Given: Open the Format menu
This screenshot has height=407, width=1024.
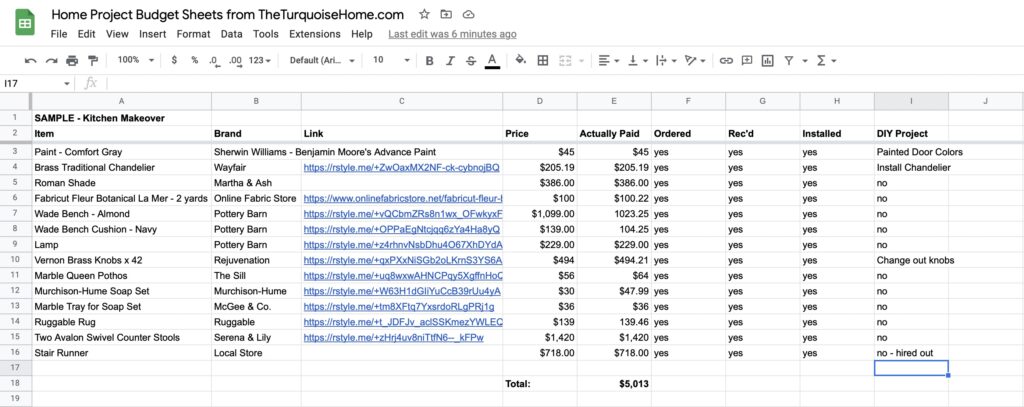Looking at the screenshot, I should (x=193, y=34).
